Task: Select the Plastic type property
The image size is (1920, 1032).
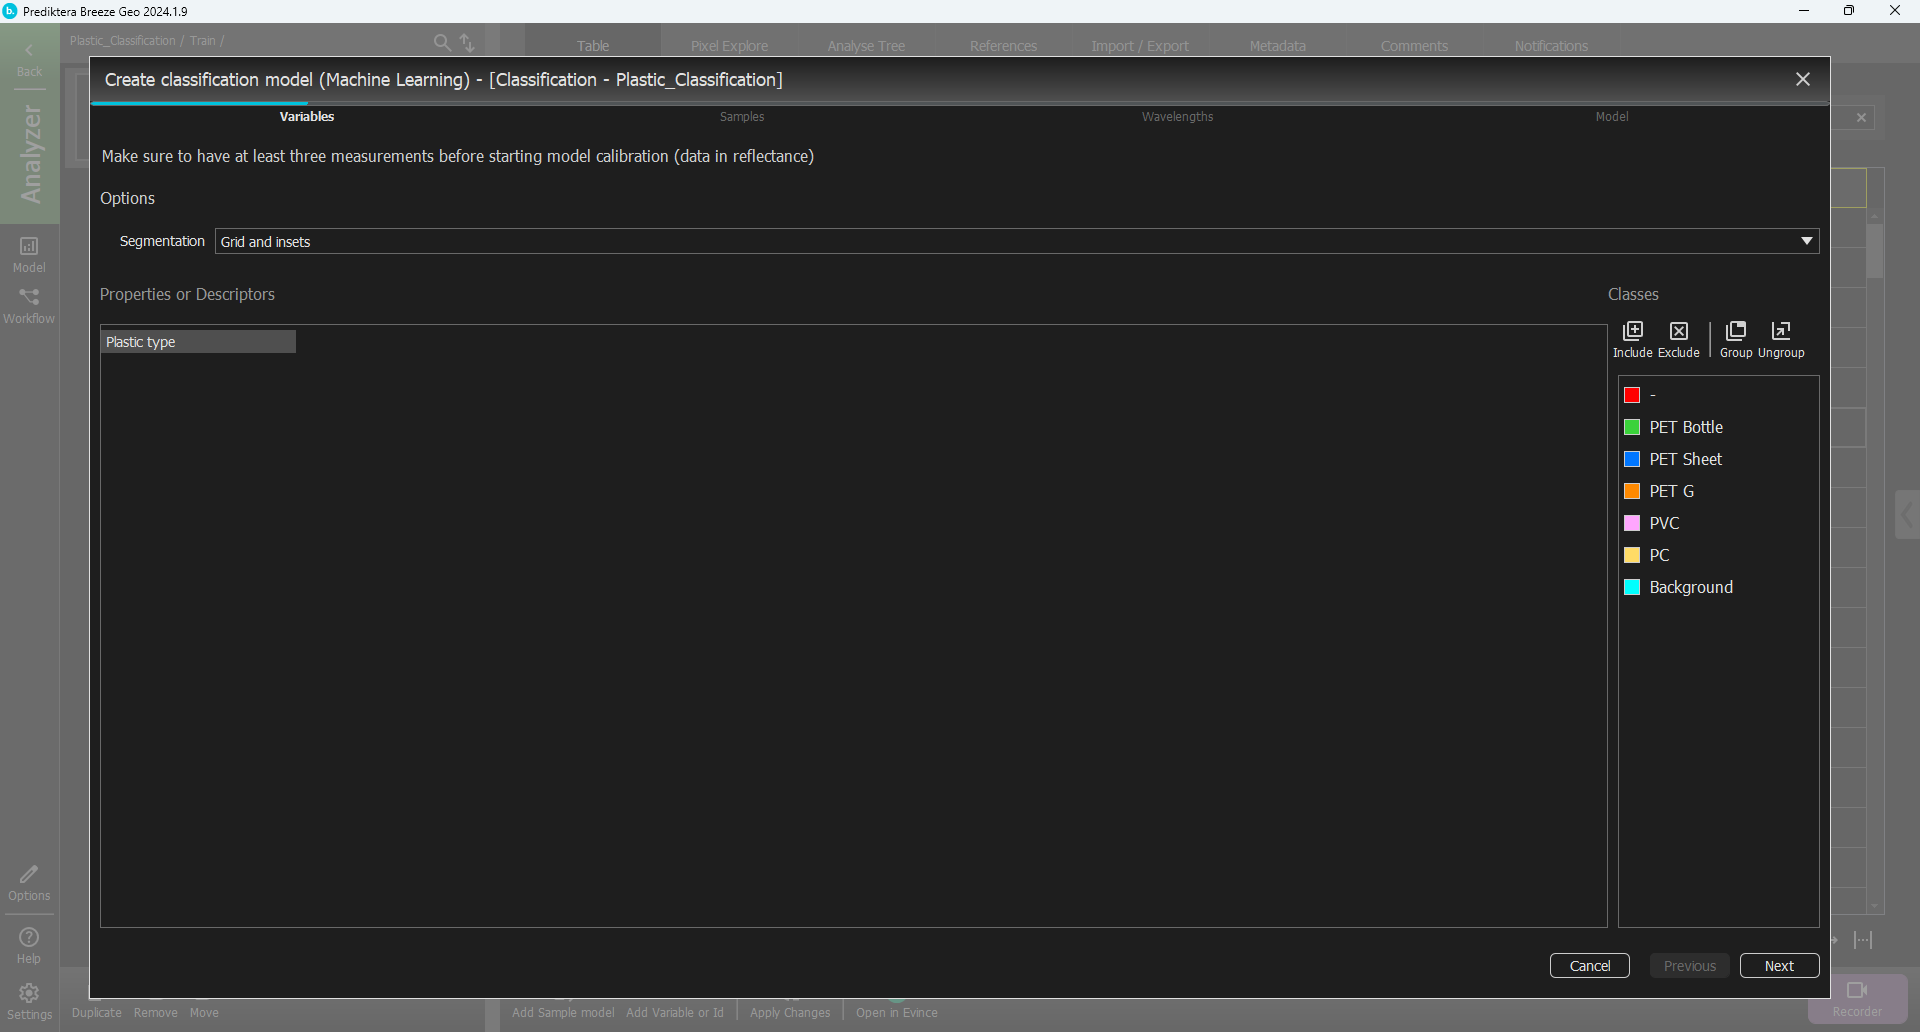Action: (198, 342)
